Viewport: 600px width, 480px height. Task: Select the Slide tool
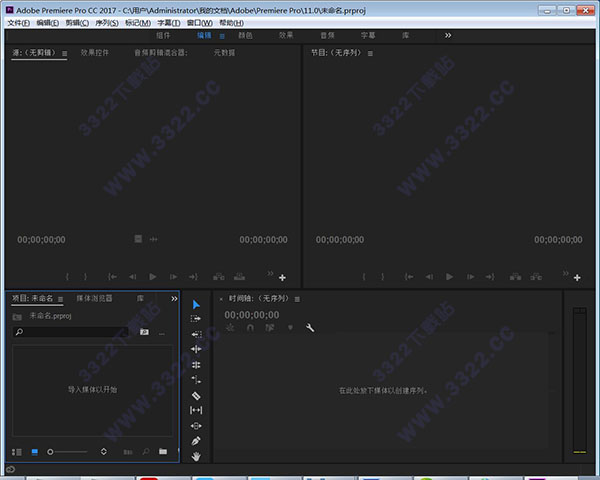196,426
